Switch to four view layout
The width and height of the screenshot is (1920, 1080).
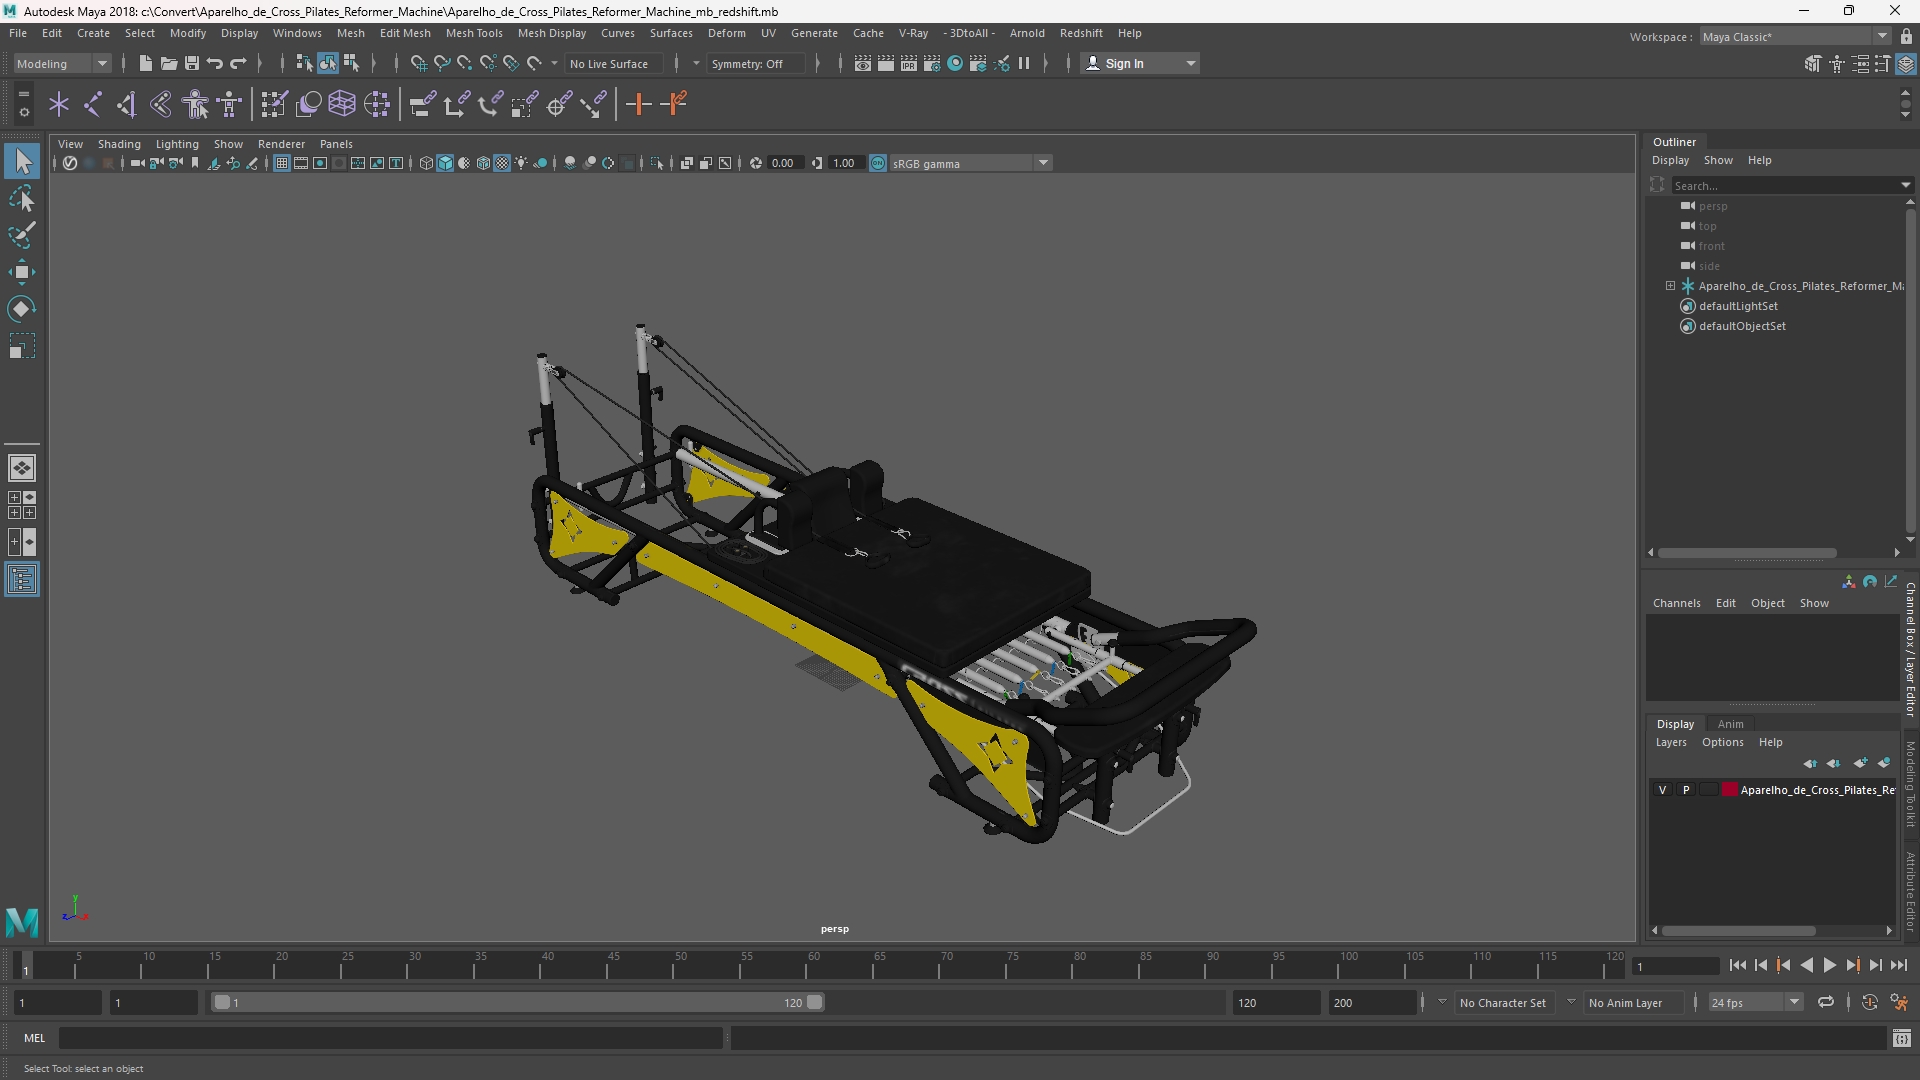22,505
